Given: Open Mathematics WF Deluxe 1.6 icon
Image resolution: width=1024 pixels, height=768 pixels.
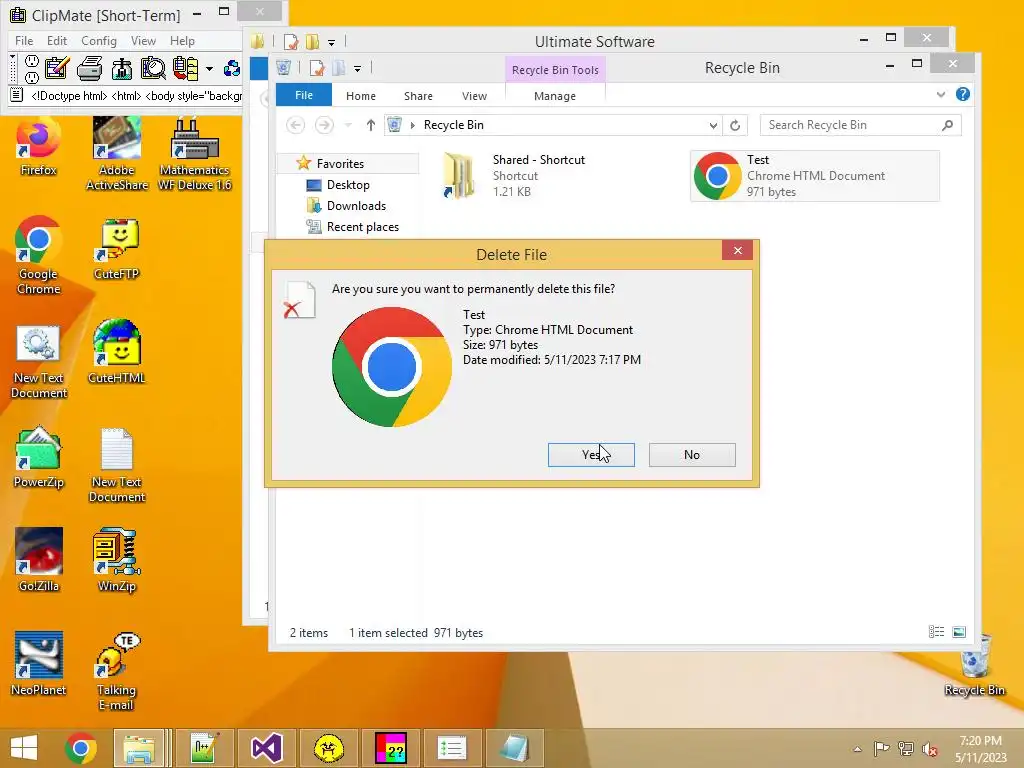Looking at the screenshot, I should click(194, 154).
